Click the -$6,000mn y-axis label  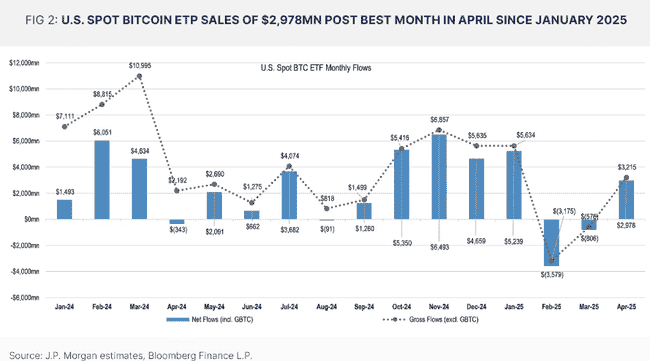24,298
